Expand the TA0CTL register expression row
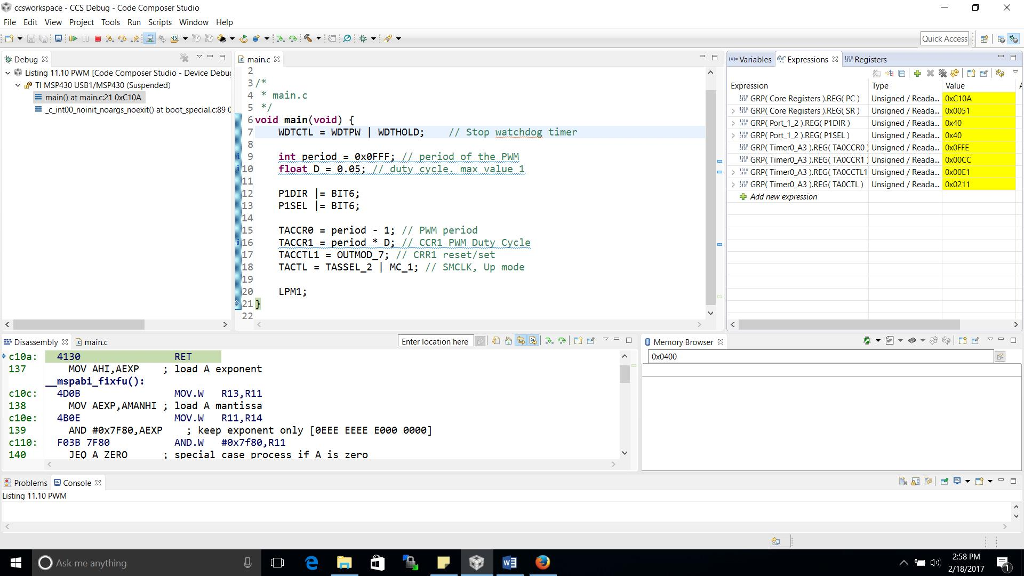 pos(733,185)
